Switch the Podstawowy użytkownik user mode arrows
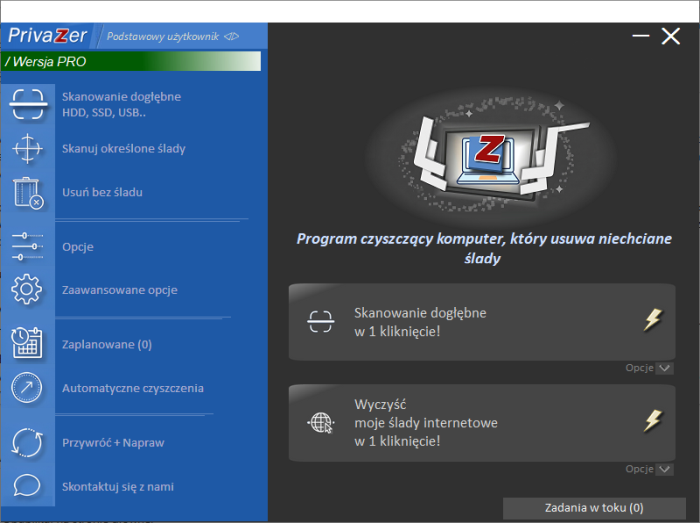Image resolution: width=700 pixels, height=523 pixels. [231, 36]
